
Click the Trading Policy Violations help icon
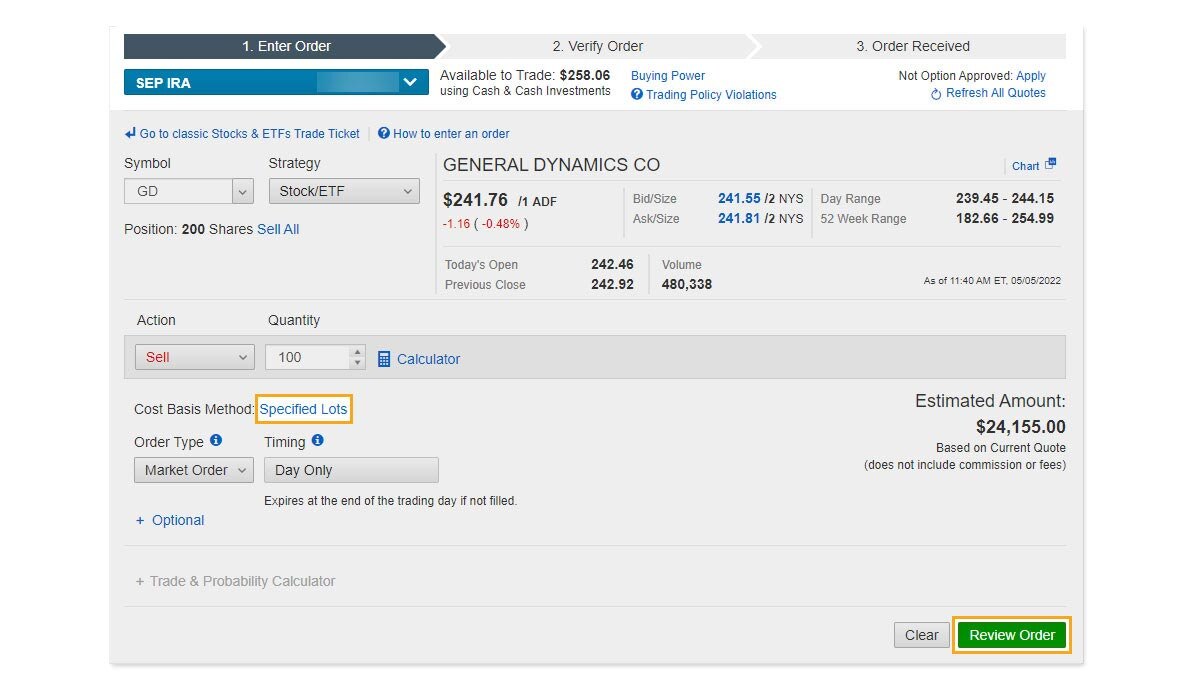(x=637, y=95)
